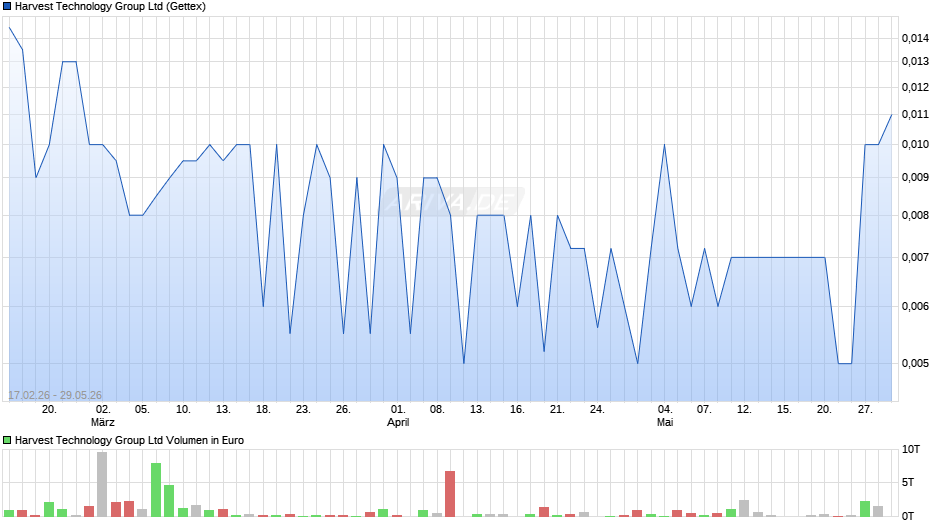Click the 'März' month label

(x=103, y=422)
